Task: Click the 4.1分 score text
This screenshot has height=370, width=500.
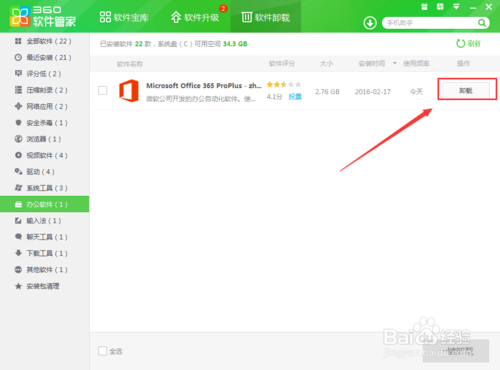Action: pos(274,97)
